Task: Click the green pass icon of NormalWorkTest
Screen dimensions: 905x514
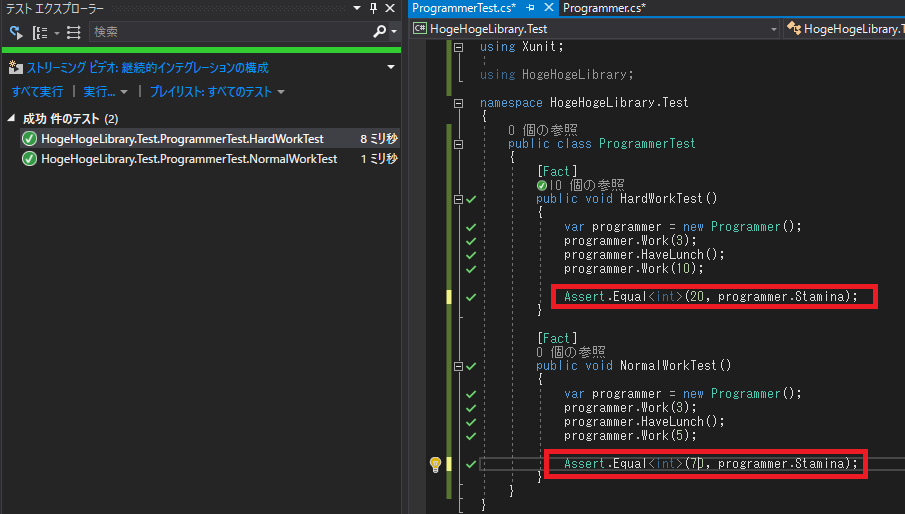Action: click(x=29, y=159)
